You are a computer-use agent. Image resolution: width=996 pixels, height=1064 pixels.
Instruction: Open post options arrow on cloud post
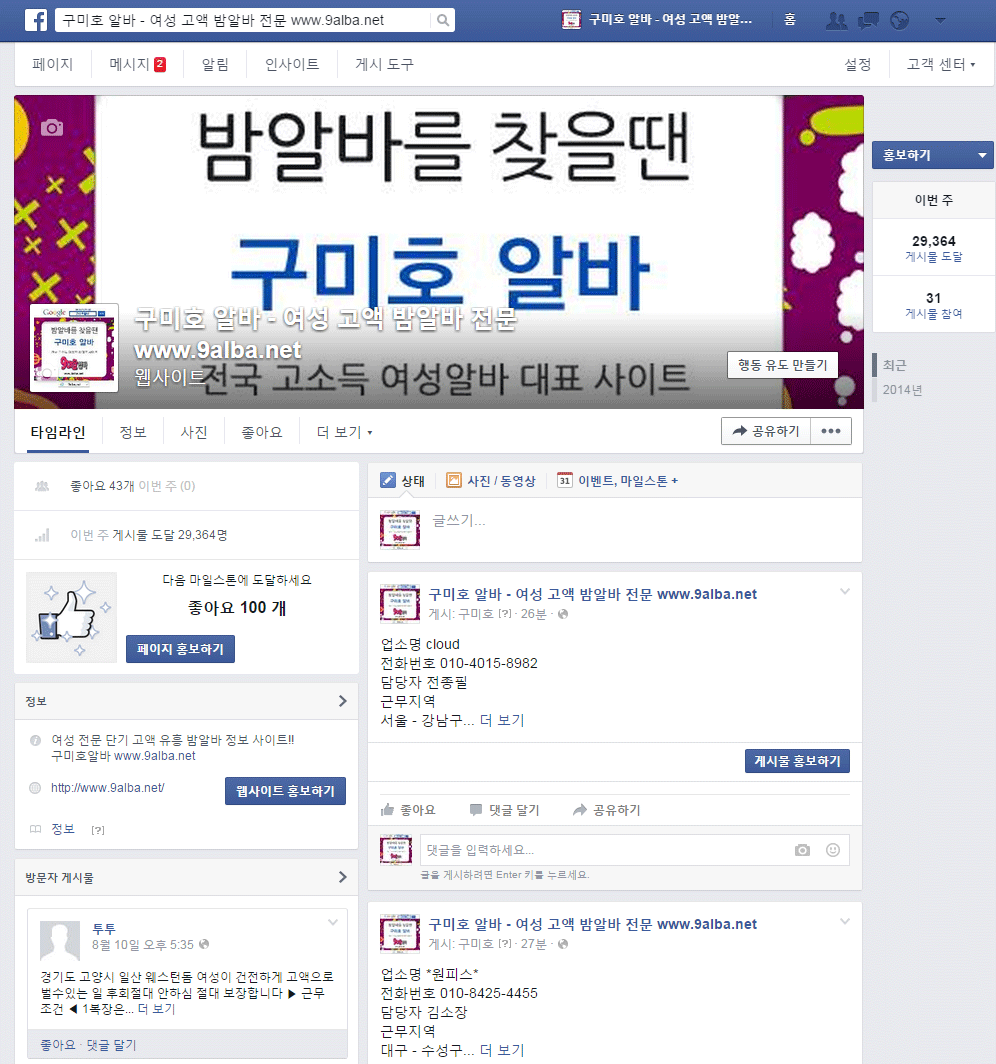coord(845,592)
